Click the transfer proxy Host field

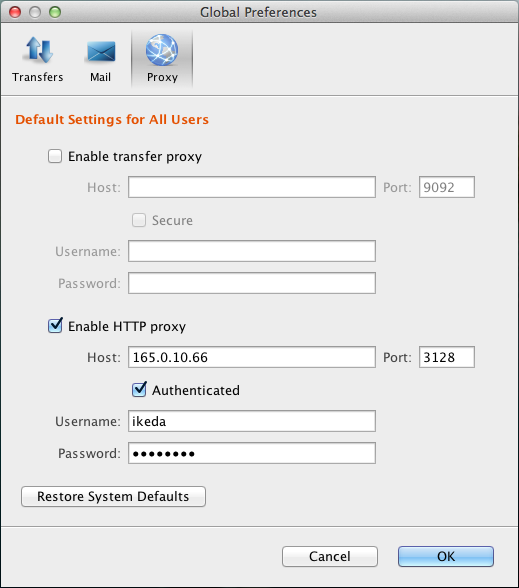252,187
